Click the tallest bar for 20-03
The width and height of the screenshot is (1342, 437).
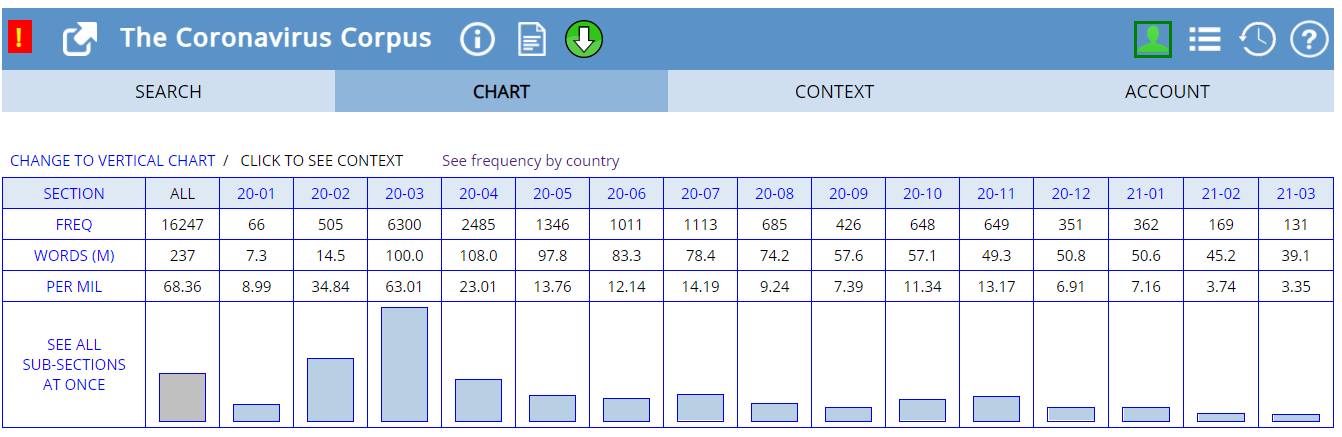click(404, 364)
